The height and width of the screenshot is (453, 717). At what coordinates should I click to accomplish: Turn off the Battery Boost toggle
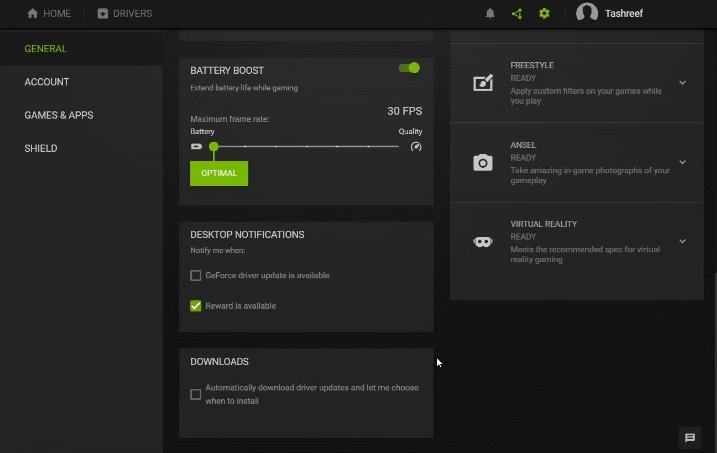click(409, 68)
